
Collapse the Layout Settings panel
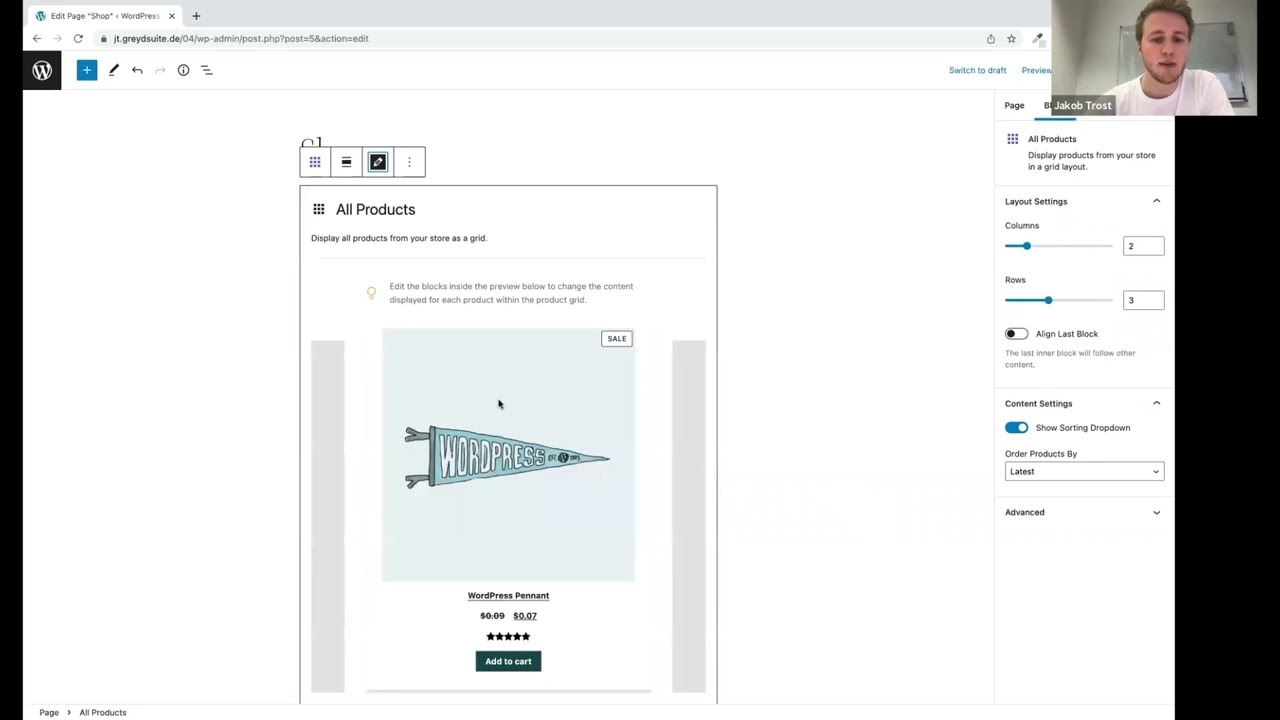click(1084, 201)
